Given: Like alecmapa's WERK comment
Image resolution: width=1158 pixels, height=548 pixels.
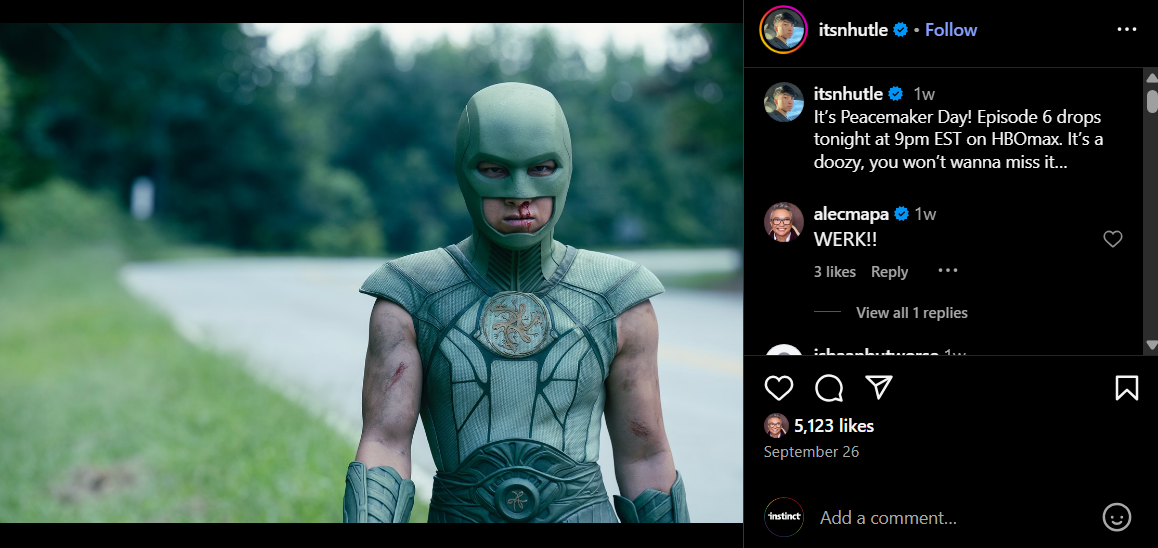Looking at the screenshot, I should [x=1112, y=239].
